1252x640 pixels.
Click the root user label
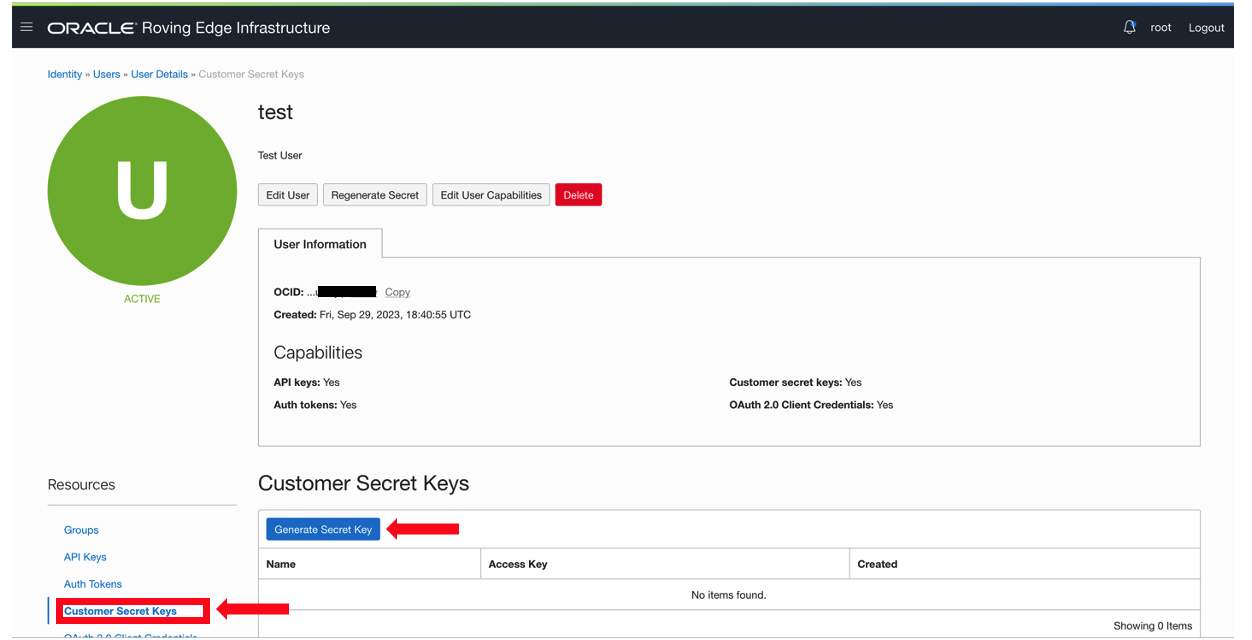(1160, 27)
